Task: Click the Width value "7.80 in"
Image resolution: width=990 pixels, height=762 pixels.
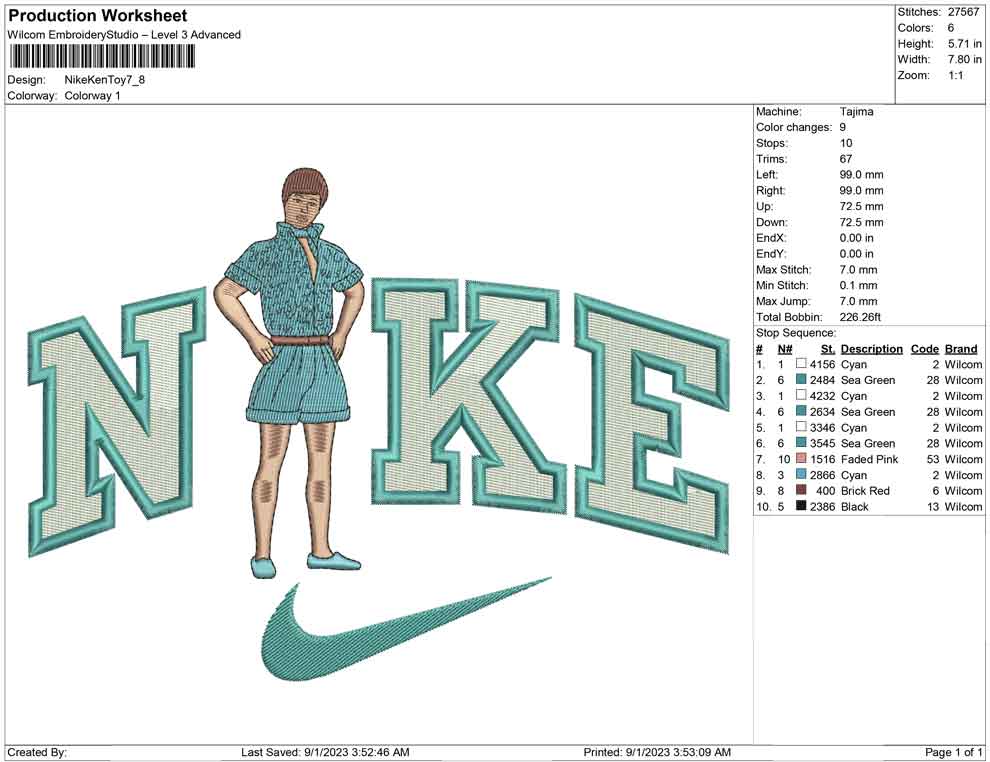Action: pos(964,59)
